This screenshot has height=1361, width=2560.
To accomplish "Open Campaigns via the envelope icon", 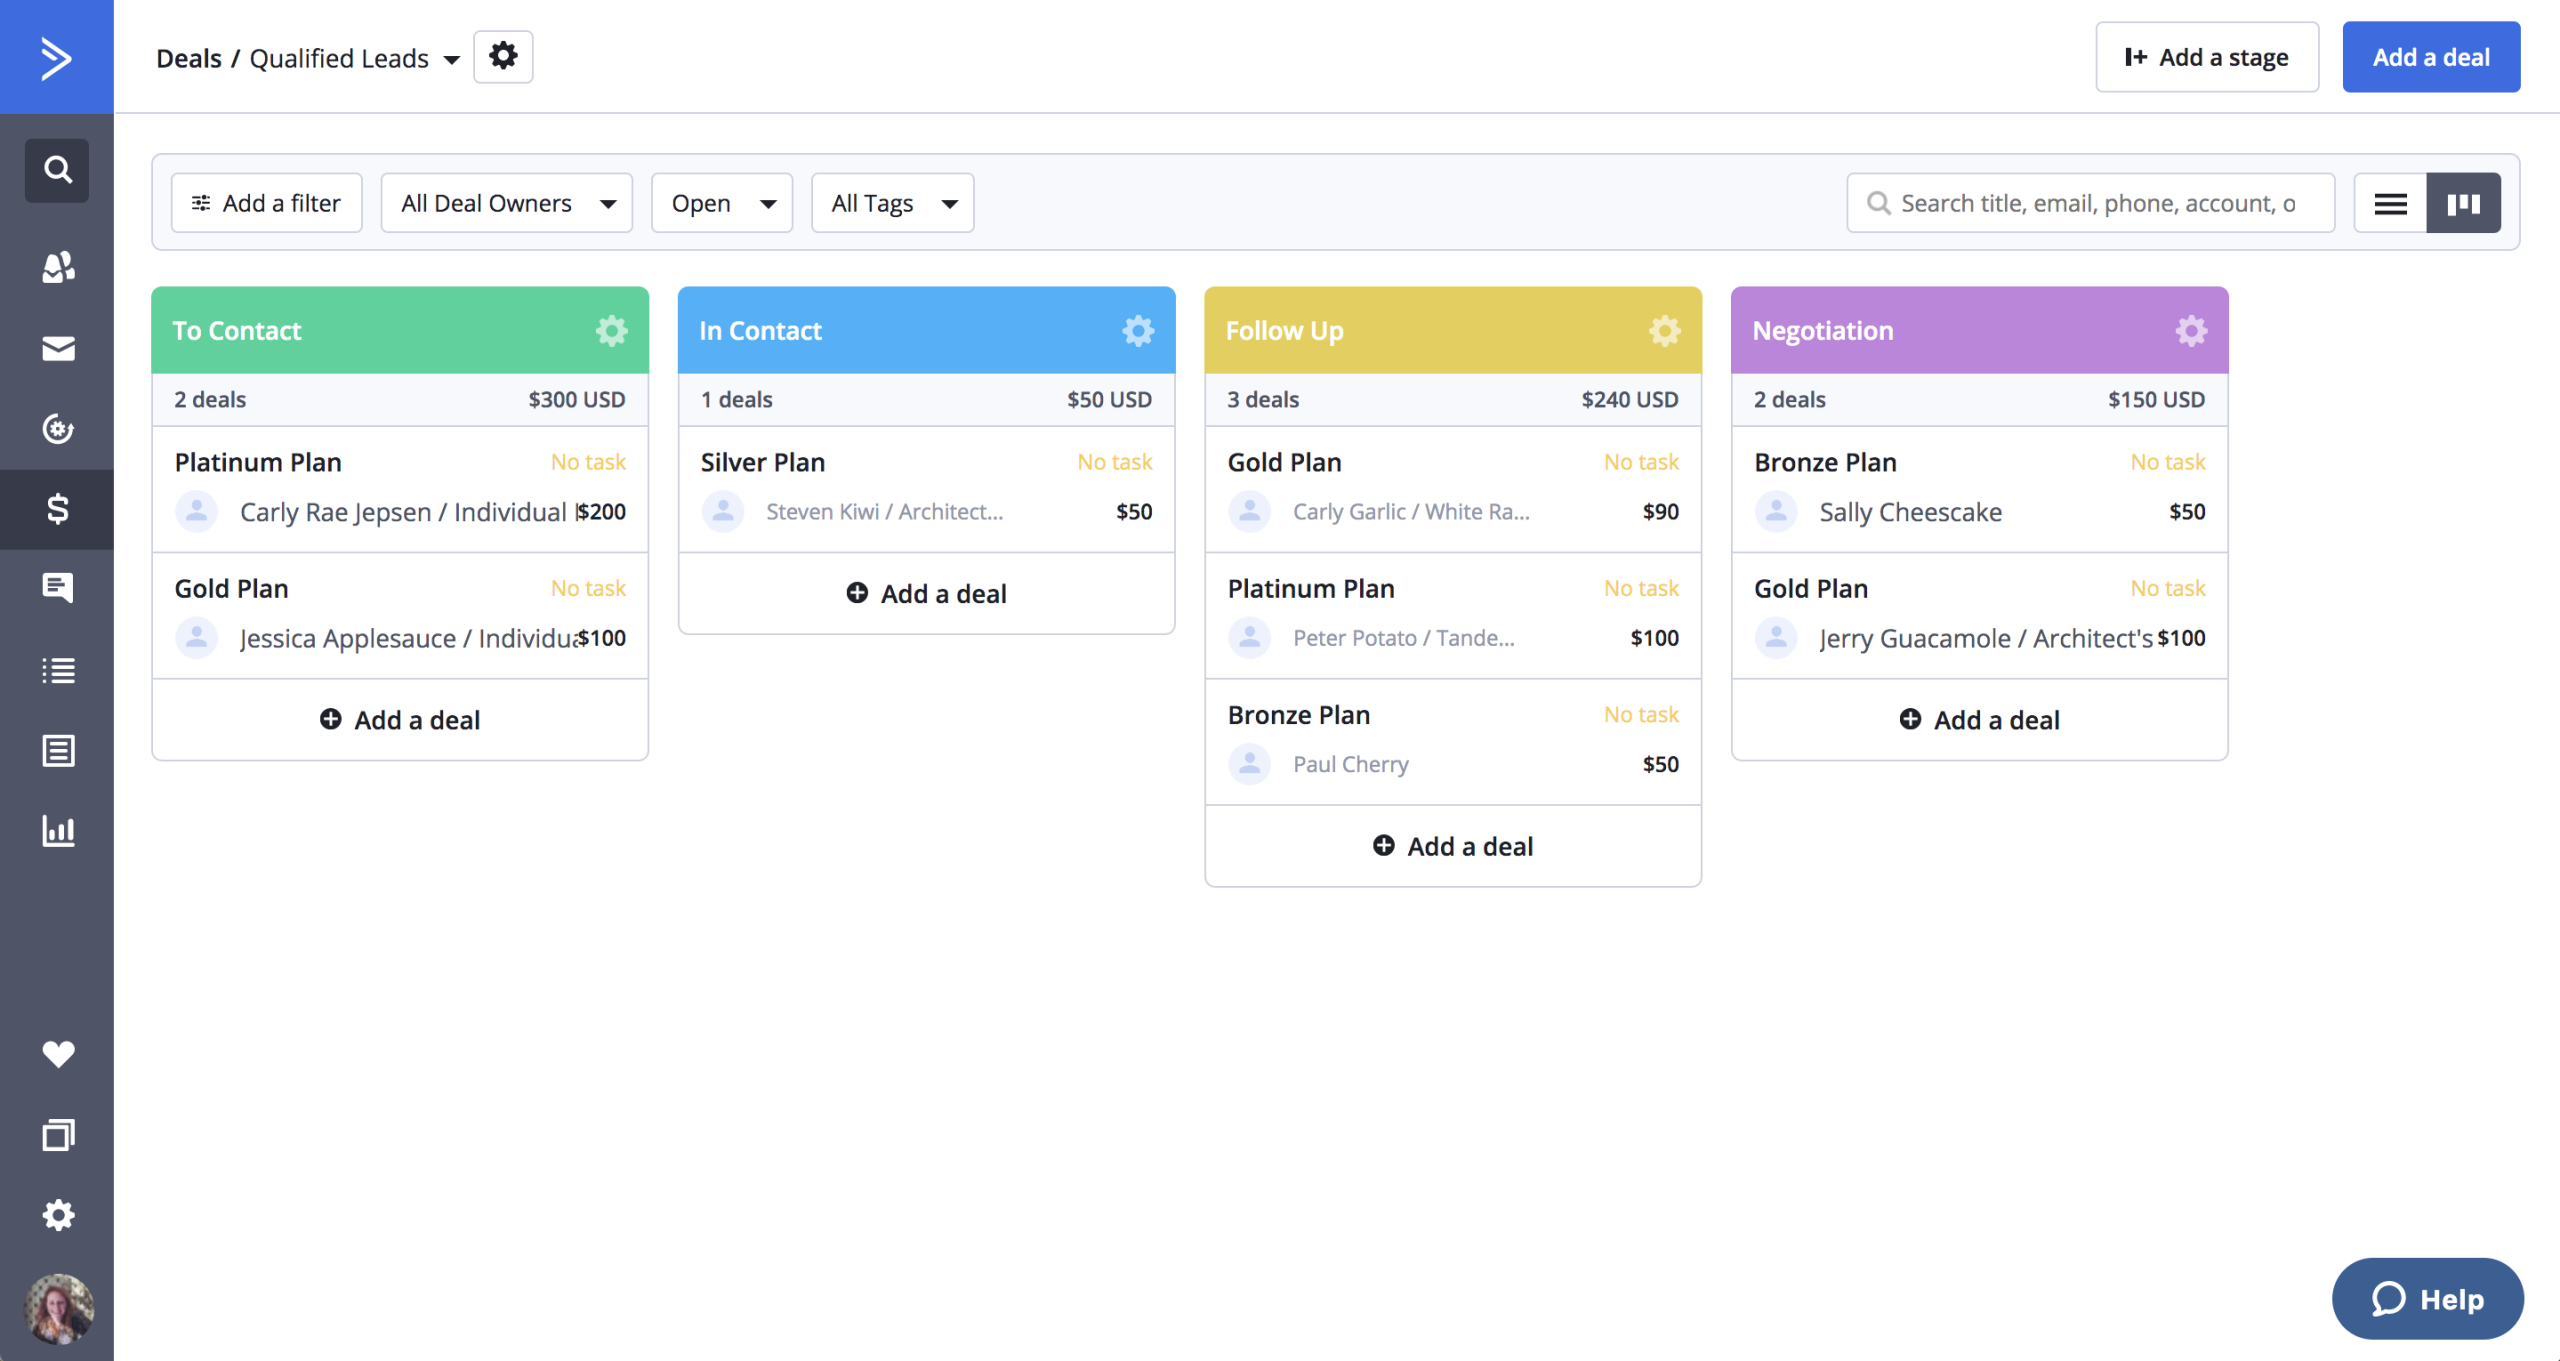I will [x=57, y=348].
